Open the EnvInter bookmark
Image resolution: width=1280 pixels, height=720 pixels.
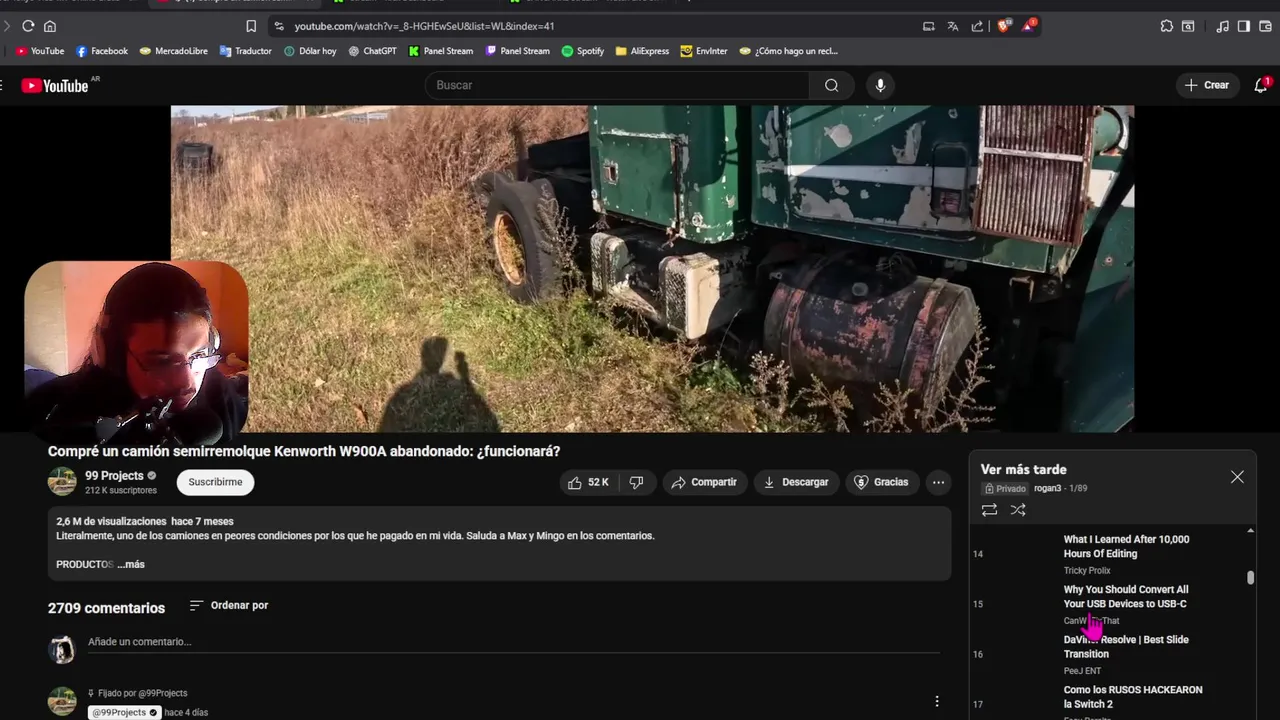click(x=704, y=51)
